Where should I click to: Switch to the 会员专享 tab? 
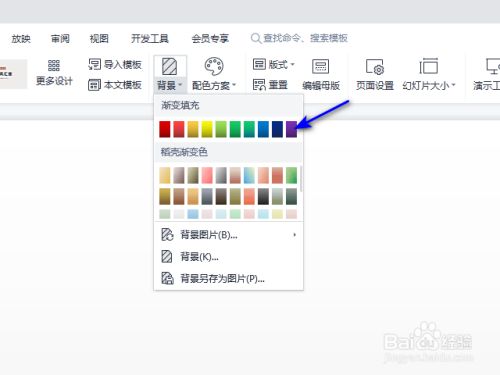[210, 39]
